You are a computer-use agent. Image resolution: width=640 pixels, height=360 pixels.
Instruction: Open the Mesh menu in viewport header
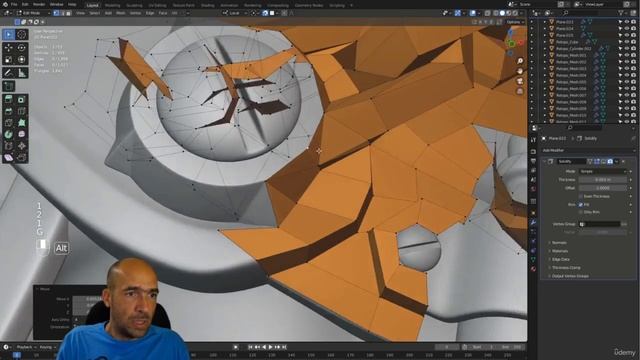click(x=121, y=13)
